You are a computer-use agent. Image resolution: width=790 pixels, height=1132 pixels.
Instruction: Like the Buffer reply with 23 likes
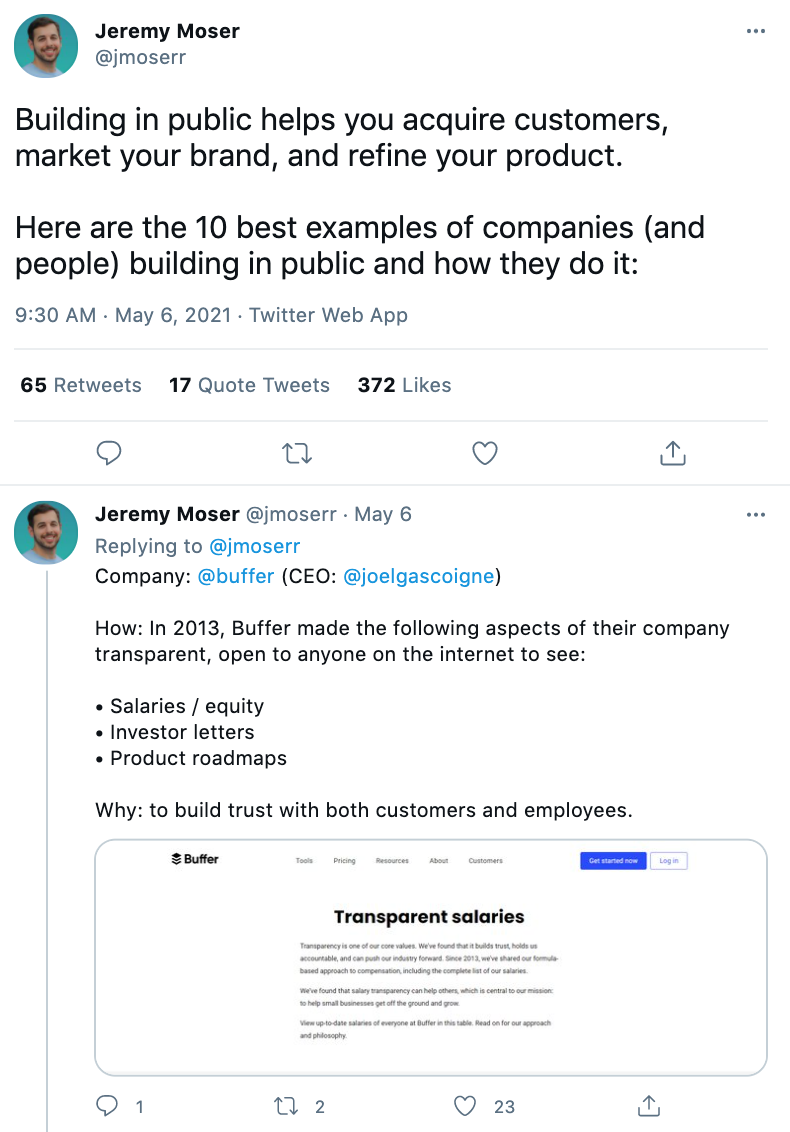[465, 1106]
